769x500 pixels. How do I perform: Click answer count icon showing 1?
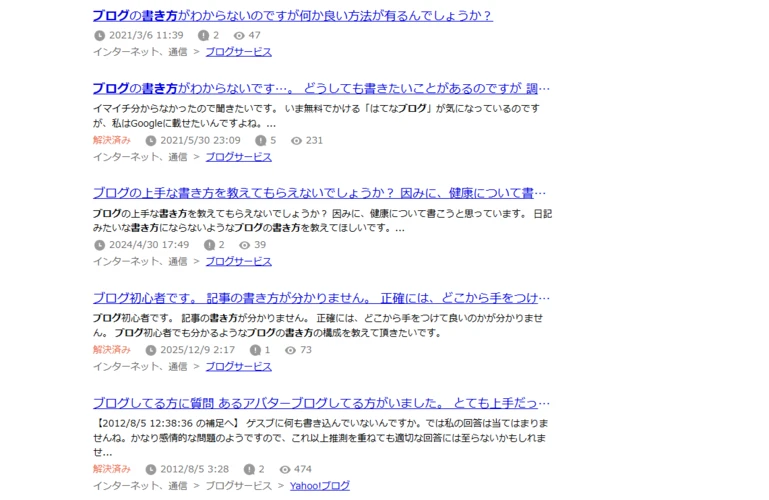tap(255, 350)
